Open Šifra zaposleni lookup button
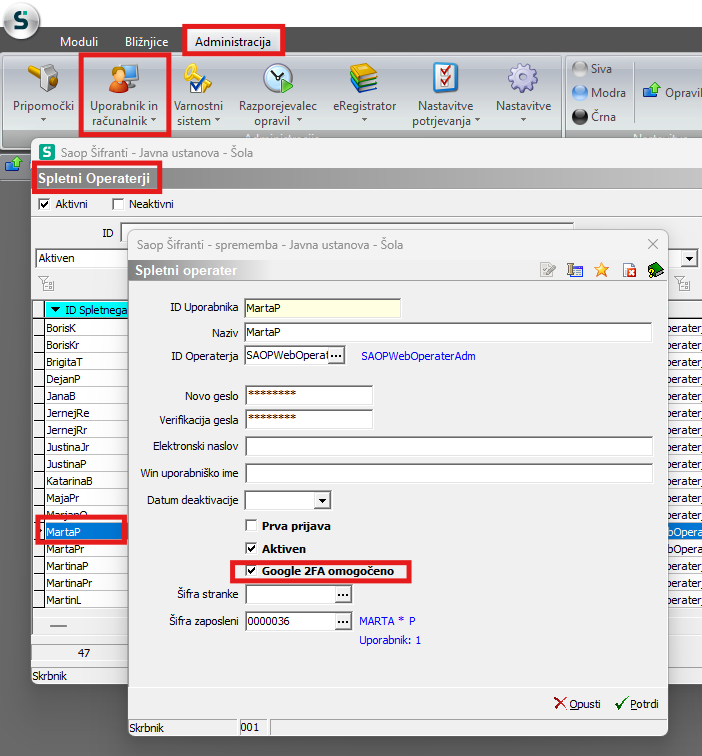The width and height of the screenshot is (702, 756). point(343,621)
